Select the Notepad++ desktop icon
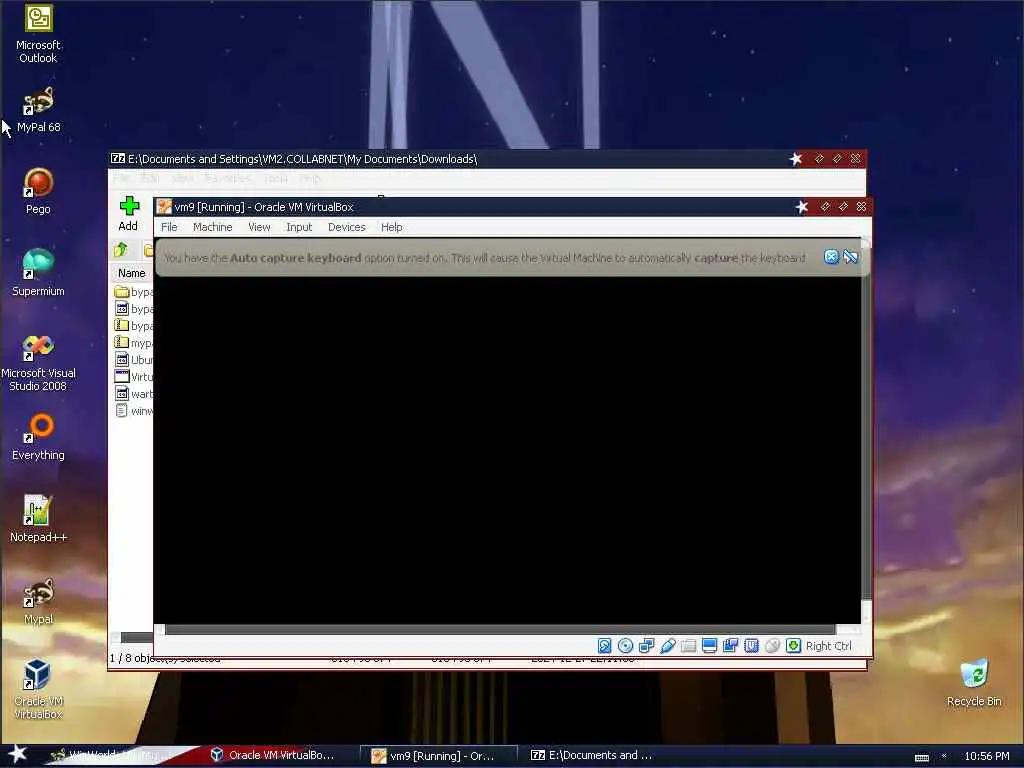 point(38,519)
